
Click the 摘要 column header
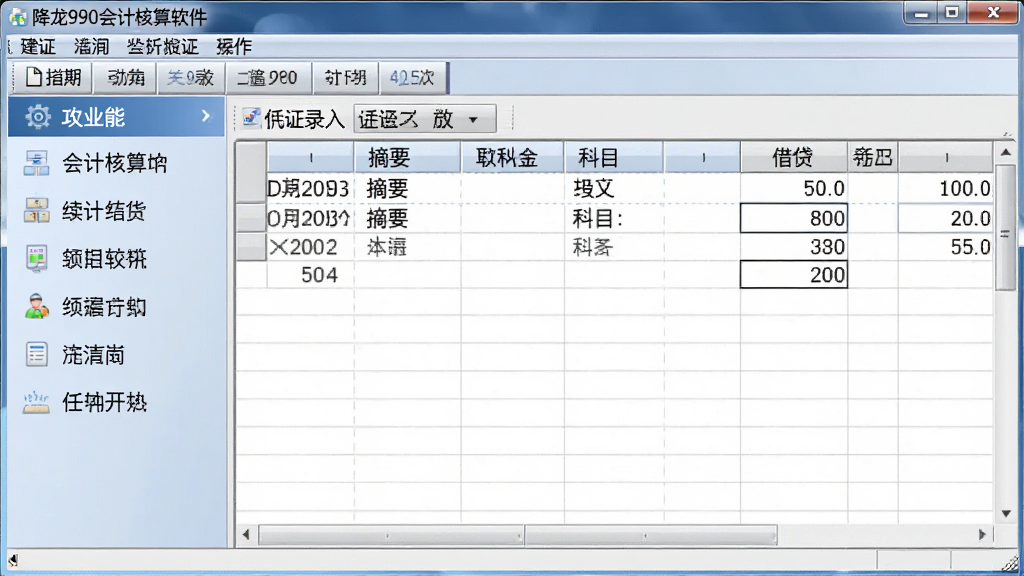click(x=408, y=157)
